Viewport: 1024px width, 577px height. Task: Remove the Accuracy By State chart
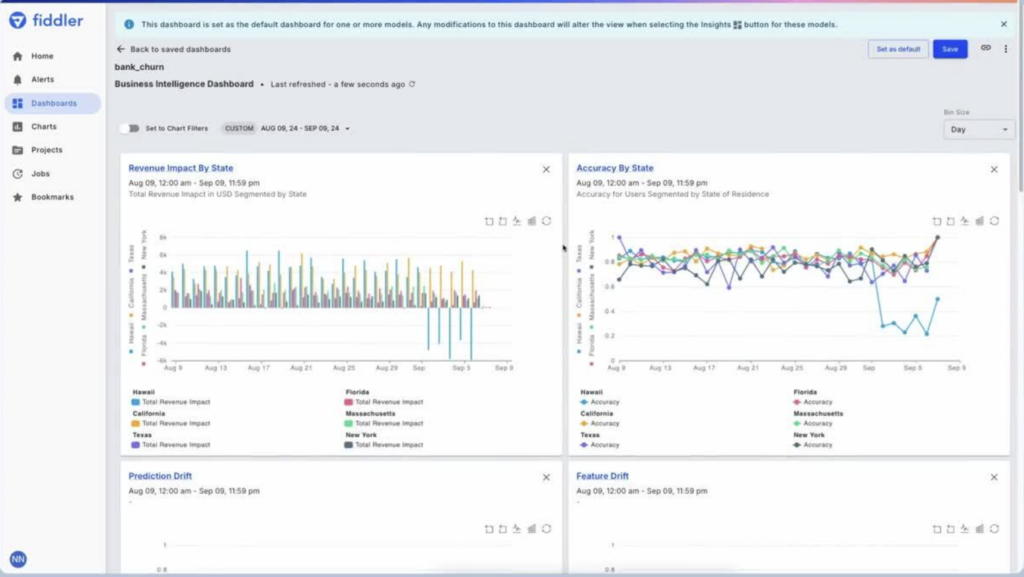994,170
